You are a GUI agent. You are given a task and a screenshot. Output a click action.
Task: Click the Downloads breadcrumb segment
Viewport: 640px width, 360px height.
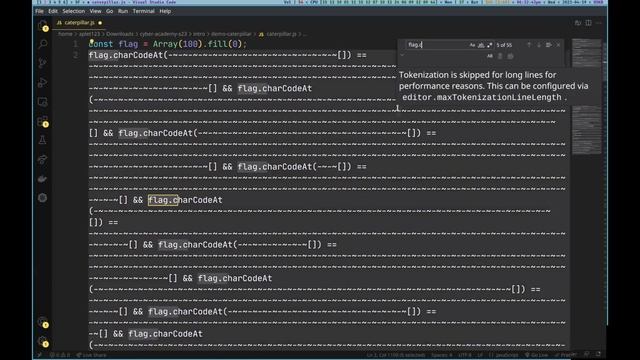click(120, 34)
